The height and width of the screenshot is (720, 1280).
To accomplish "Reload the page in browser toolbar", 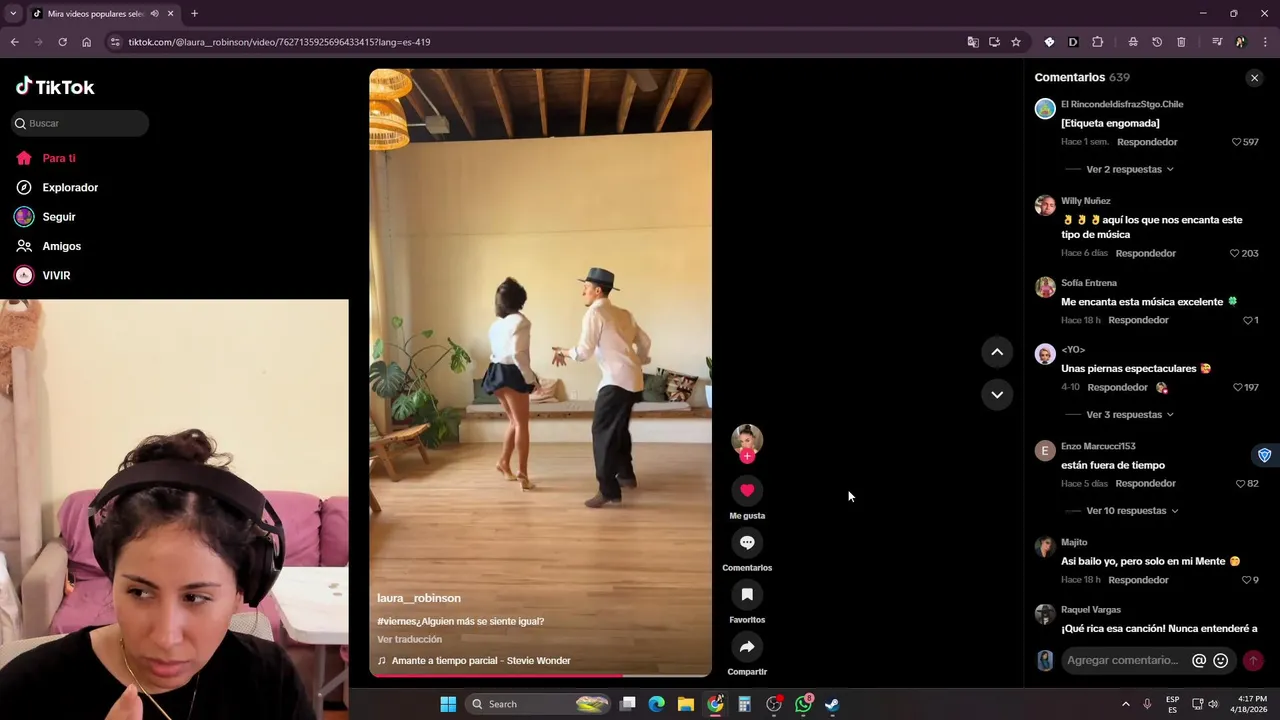I will click(x=62, y=42).
